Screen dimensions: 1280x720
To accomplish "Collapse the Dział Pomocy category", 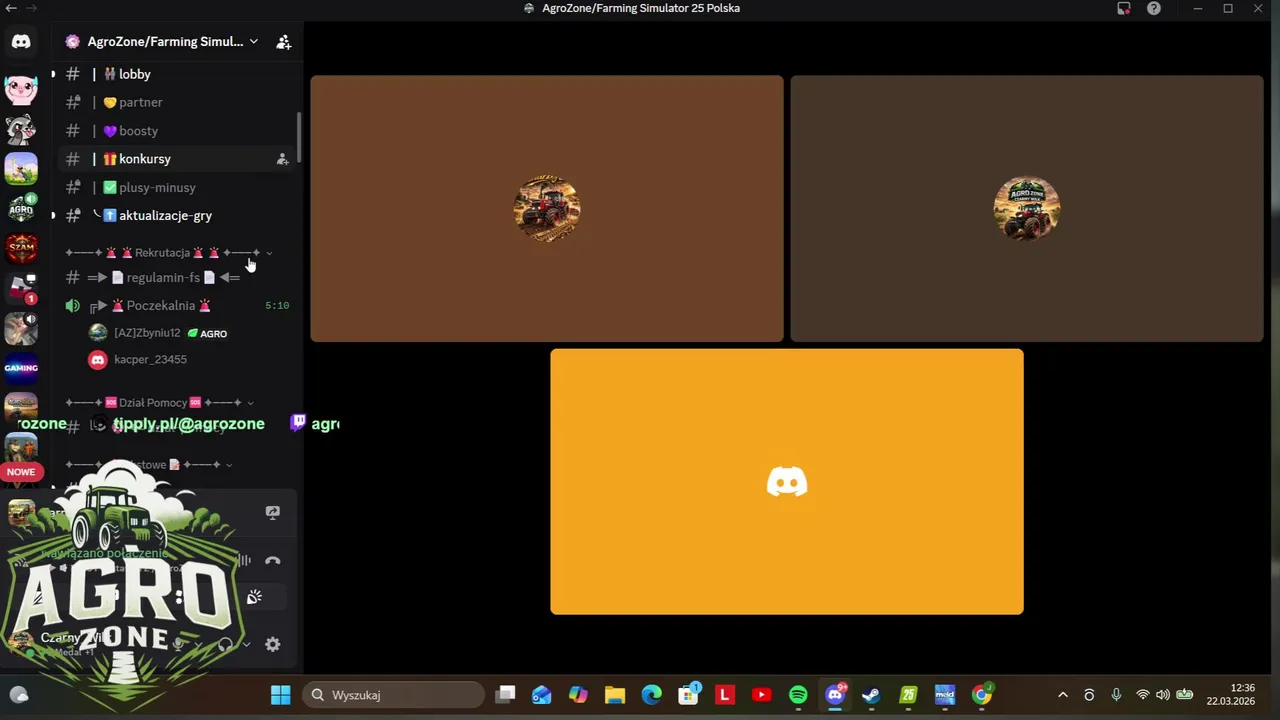I will tap(158, 402).
